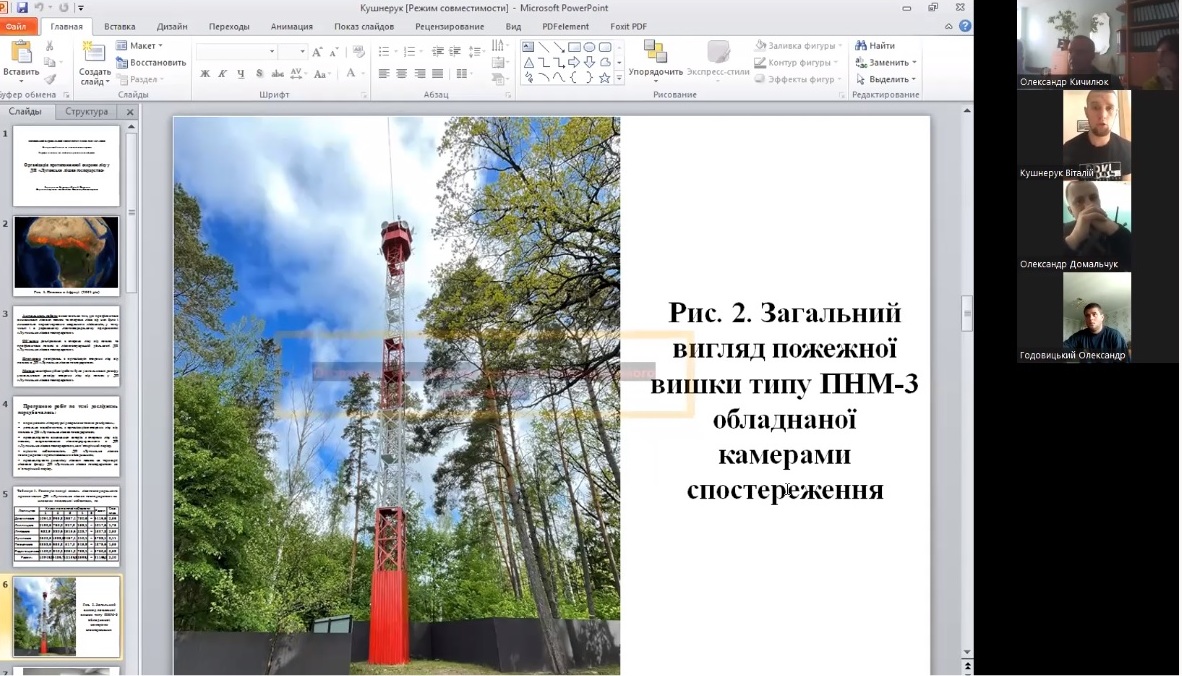Toggle bold formatting (Ж)

pyautogui.click(x=205, y=74)
